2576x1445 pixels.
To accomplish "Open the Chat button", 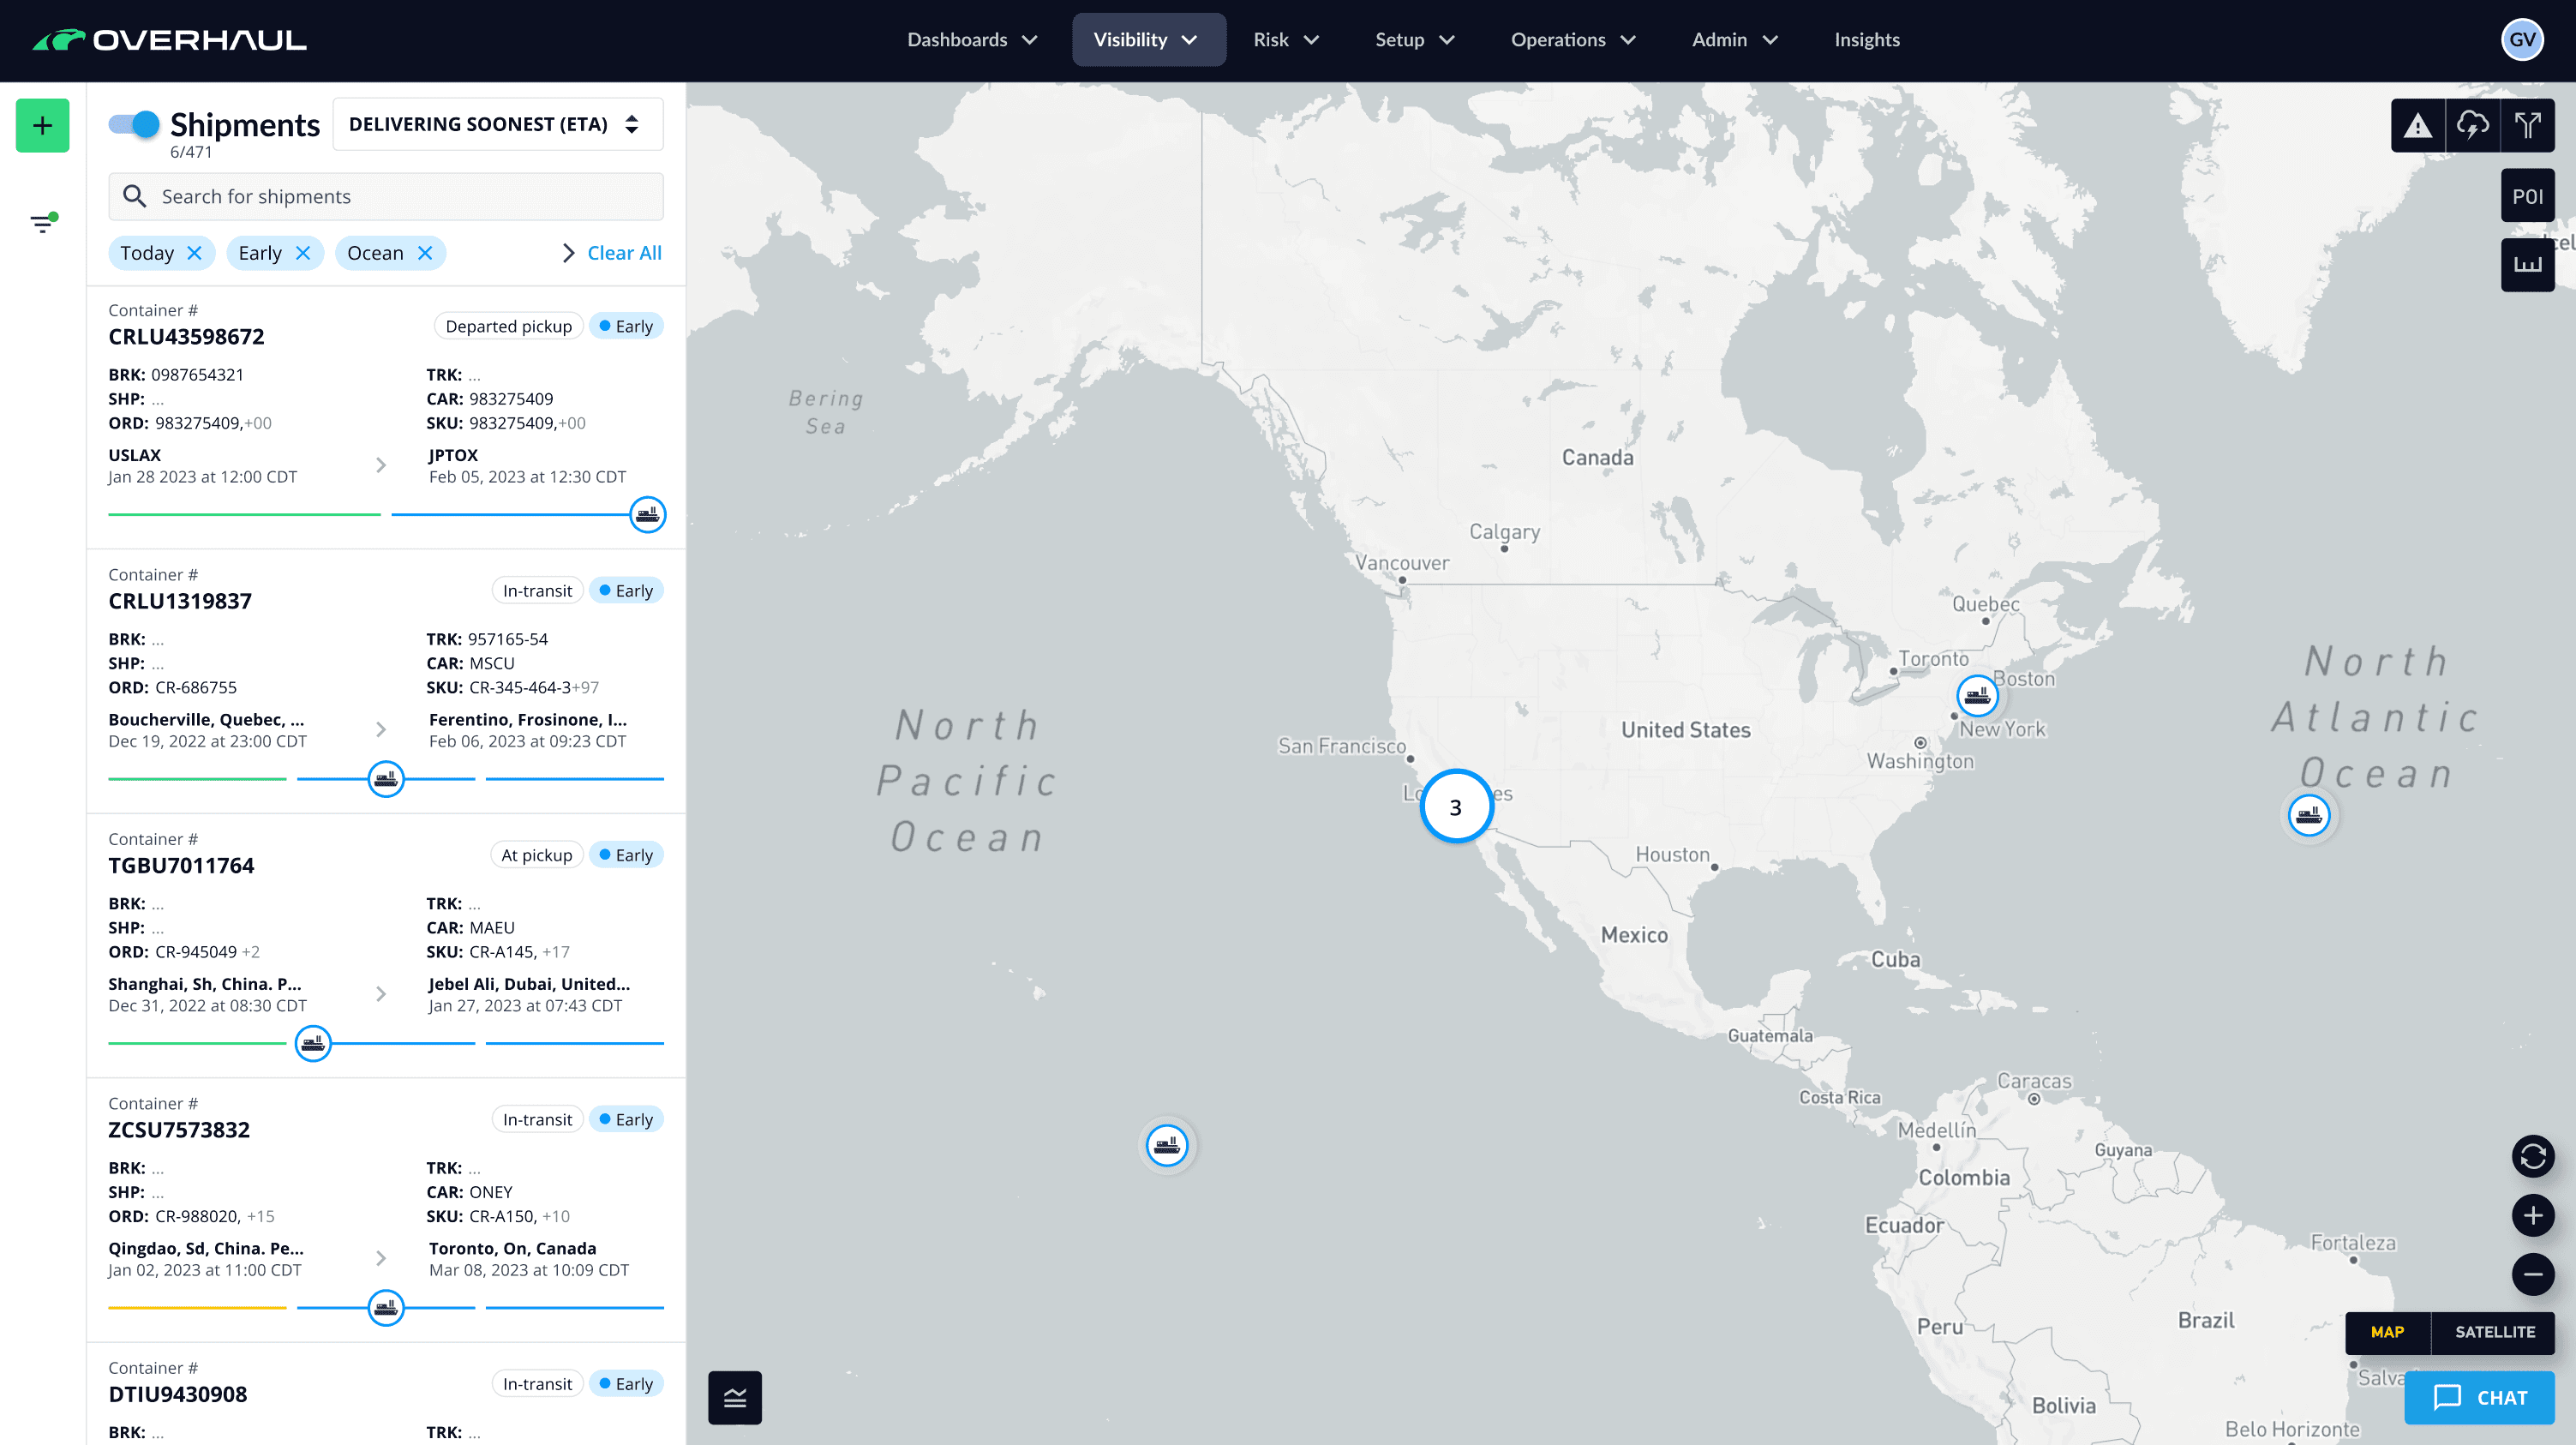I will [2479, 1397].
